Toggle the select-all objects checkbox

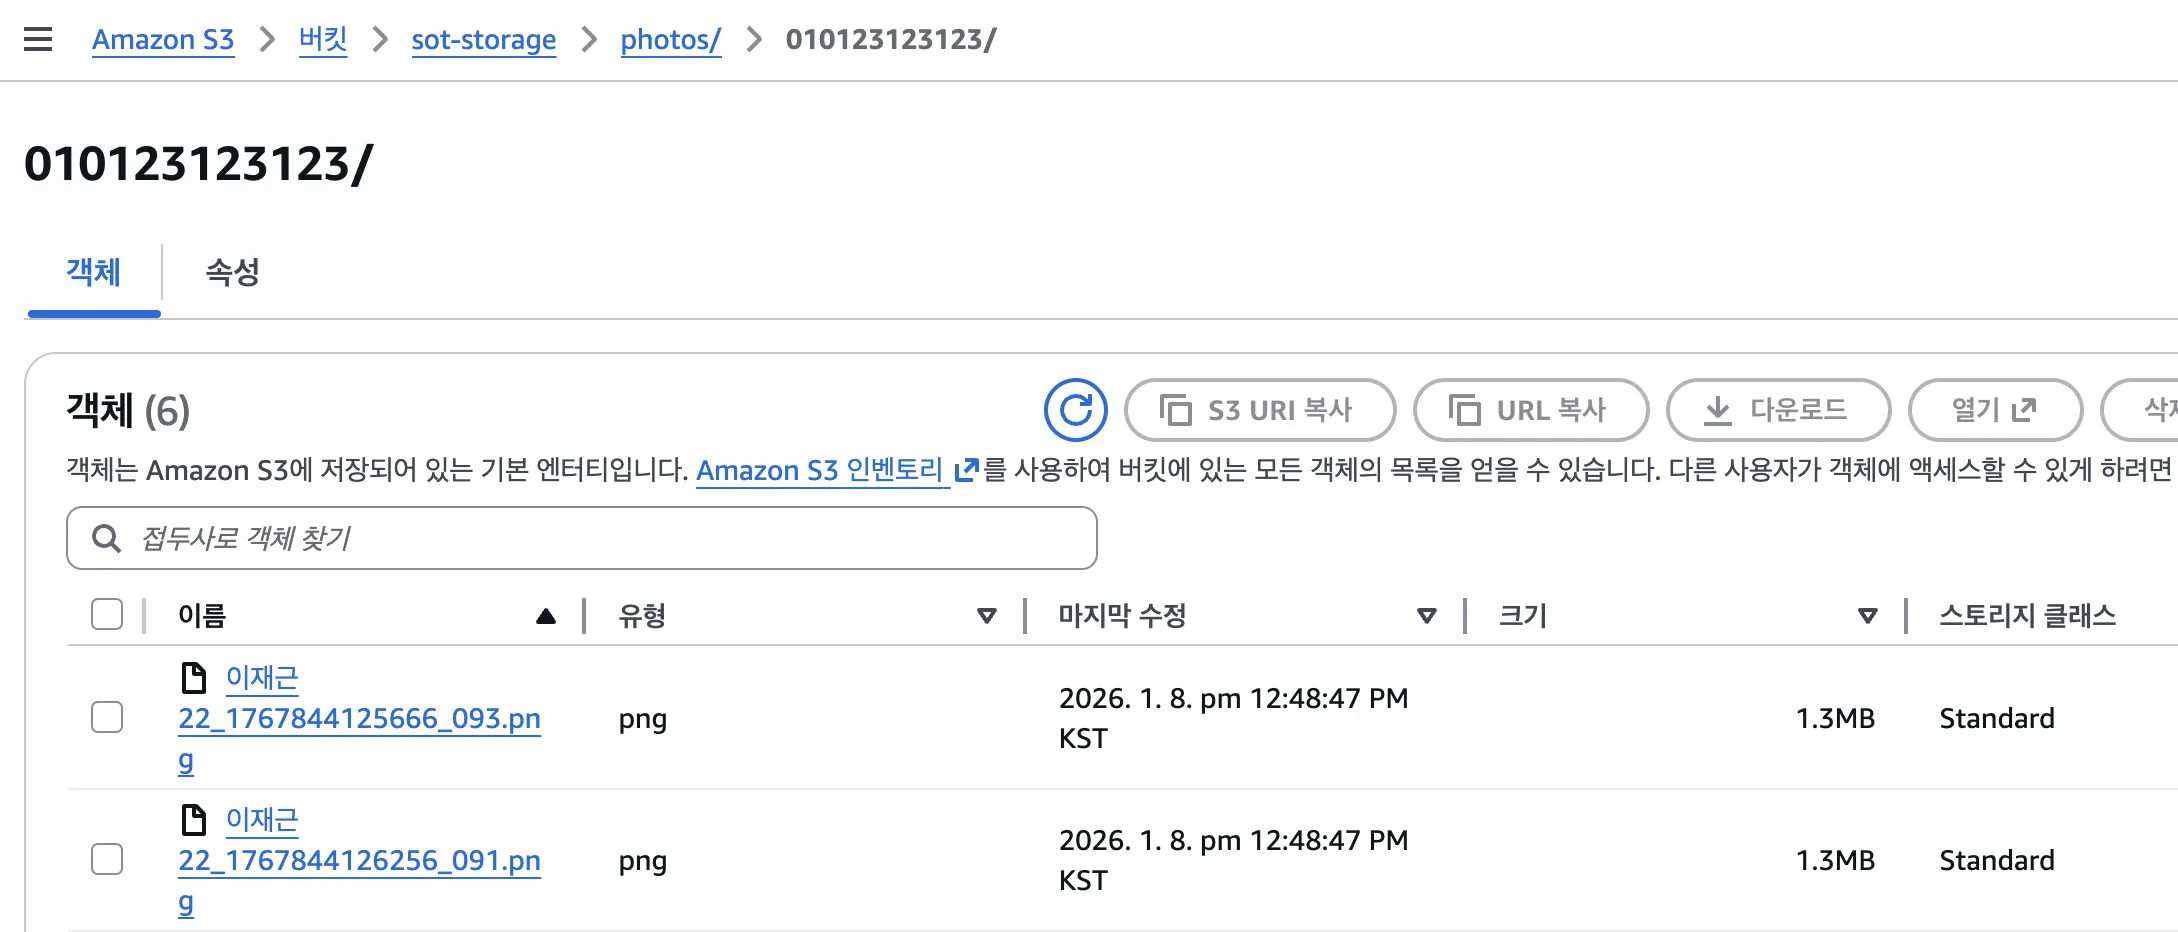107,614
